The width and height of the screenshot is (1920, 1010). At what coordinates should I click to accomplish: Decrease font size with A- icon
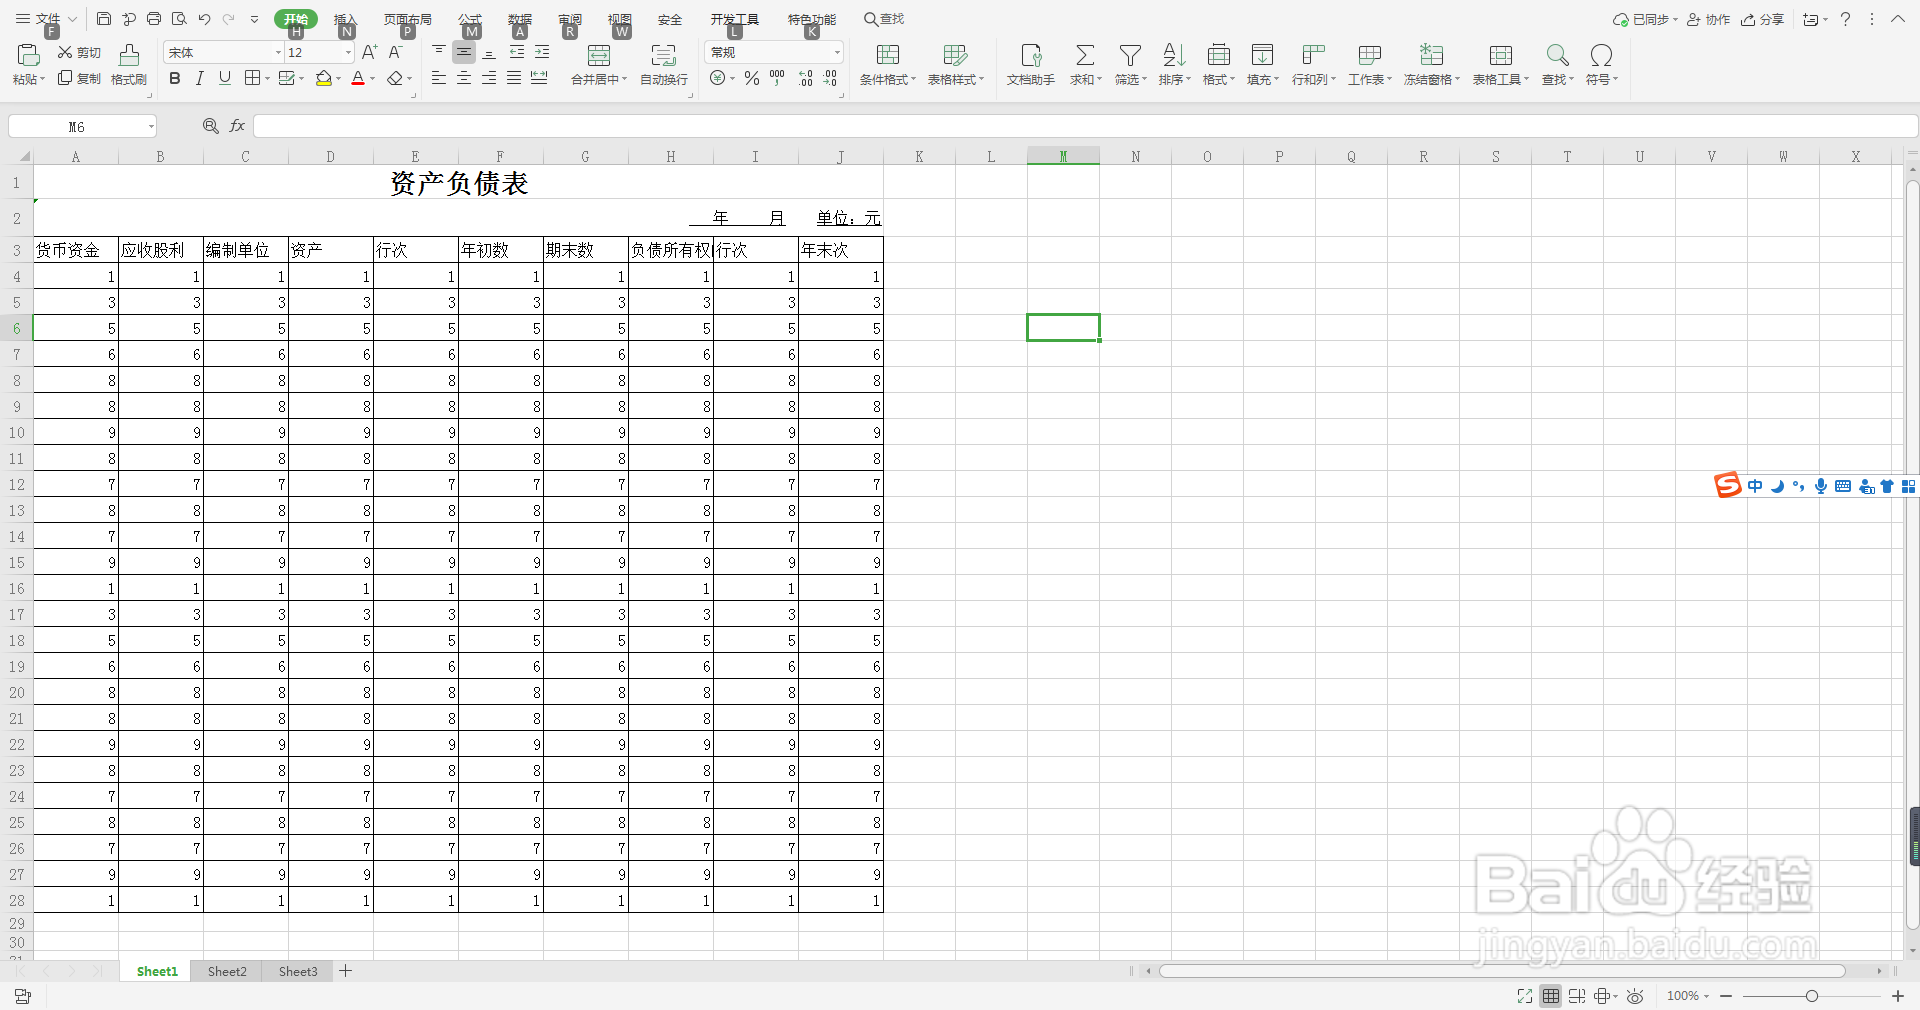coord(396,52)
